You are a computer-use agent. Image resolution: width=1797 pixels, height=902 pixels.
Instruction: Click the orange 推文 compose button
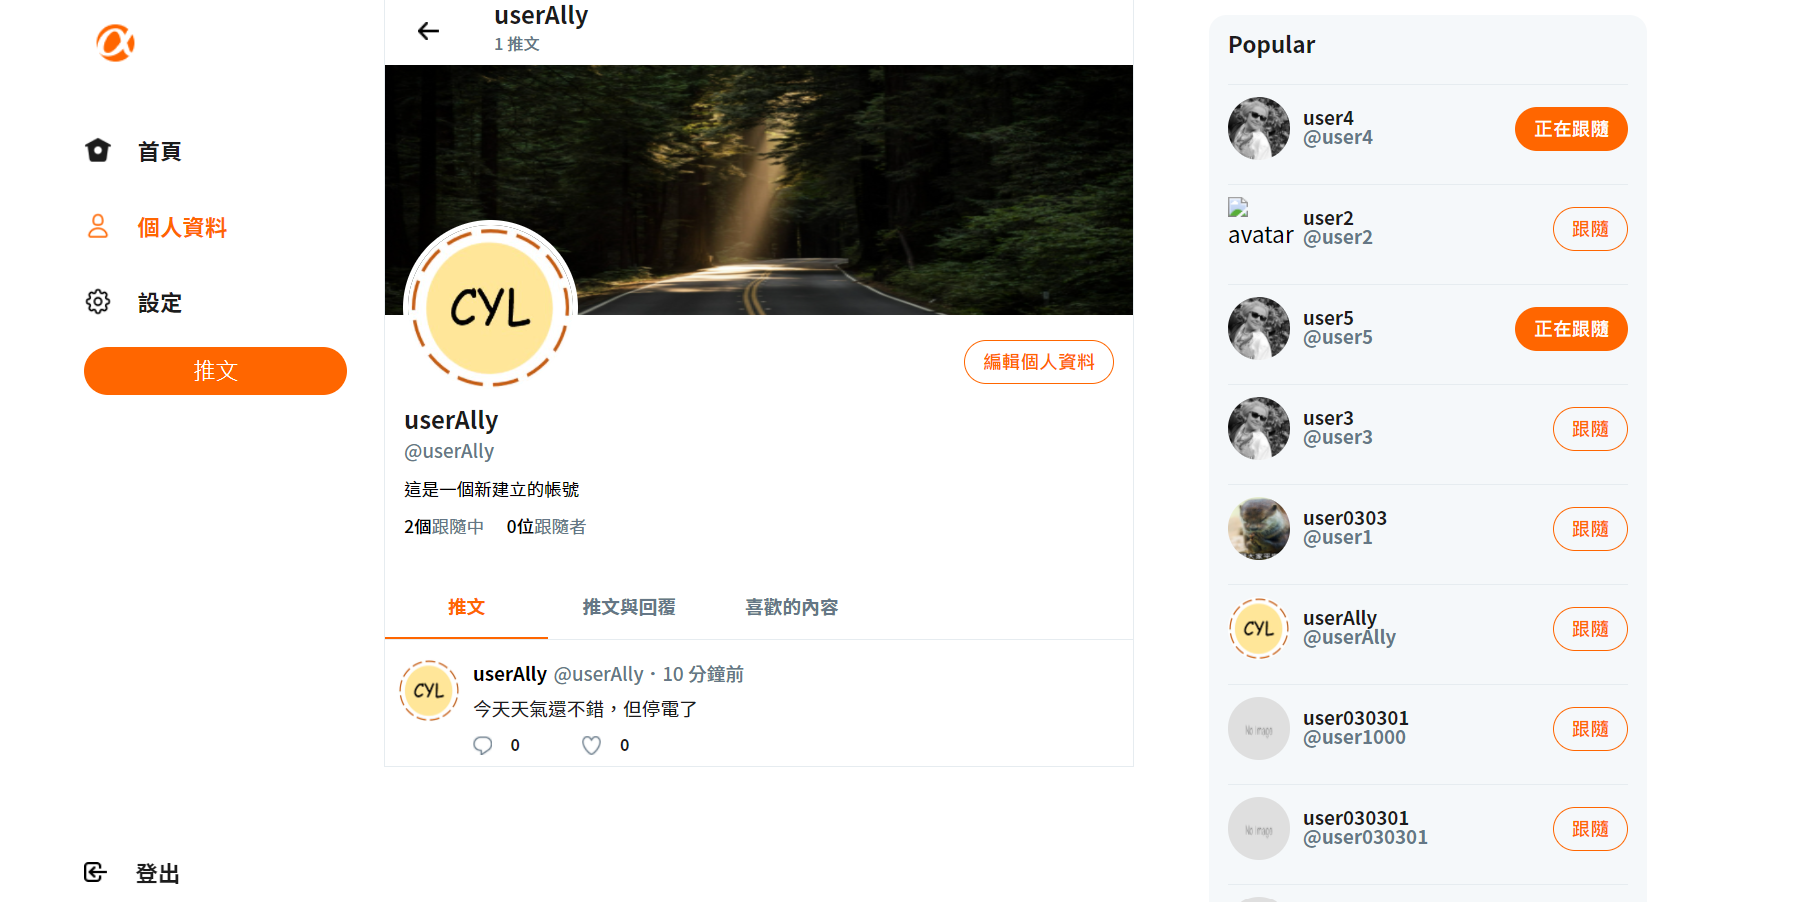click(x=215, y=371)
